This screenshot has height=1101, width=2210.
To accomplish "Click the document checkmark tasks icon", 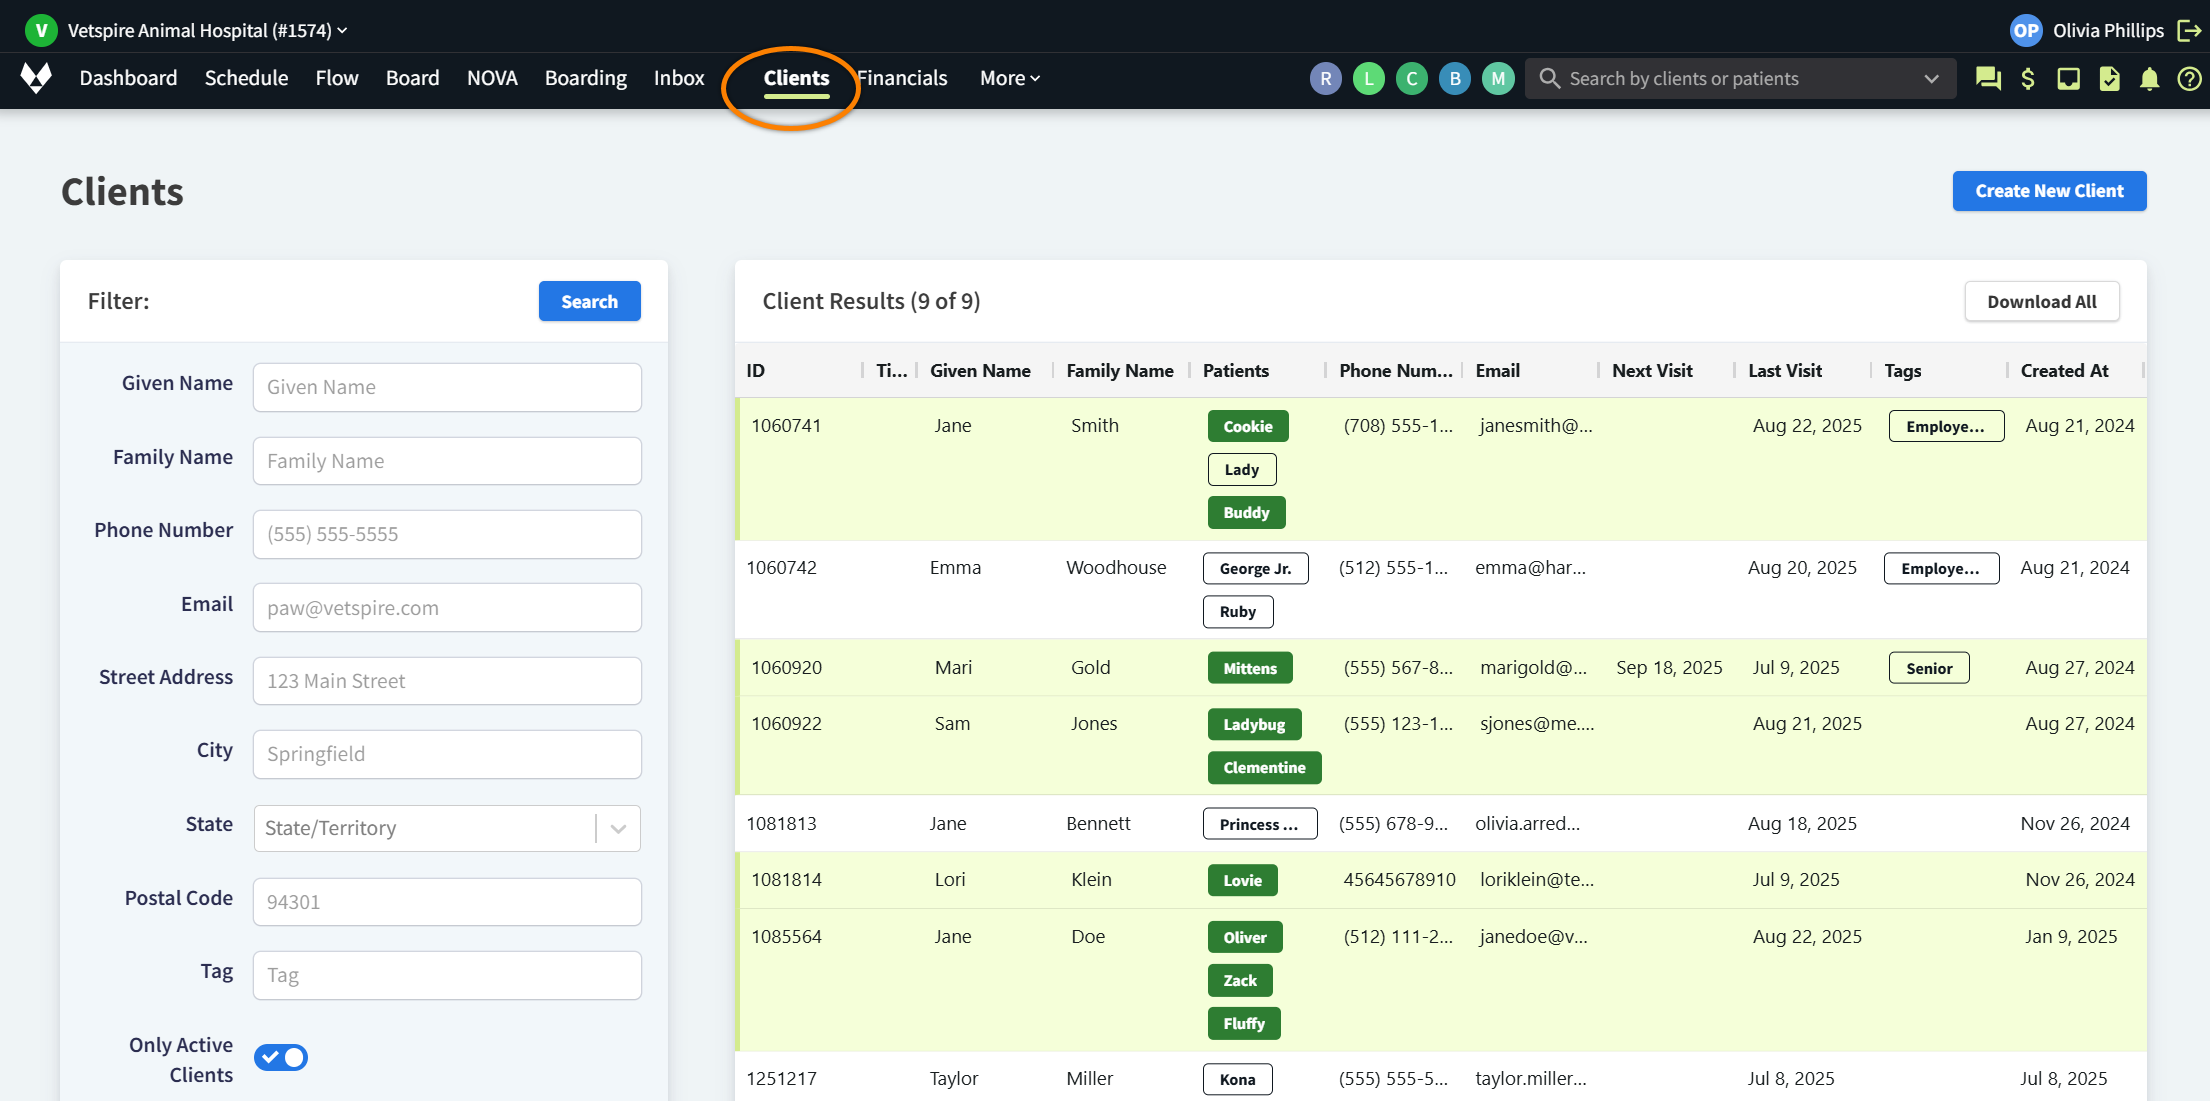I will coord(2109,78).
